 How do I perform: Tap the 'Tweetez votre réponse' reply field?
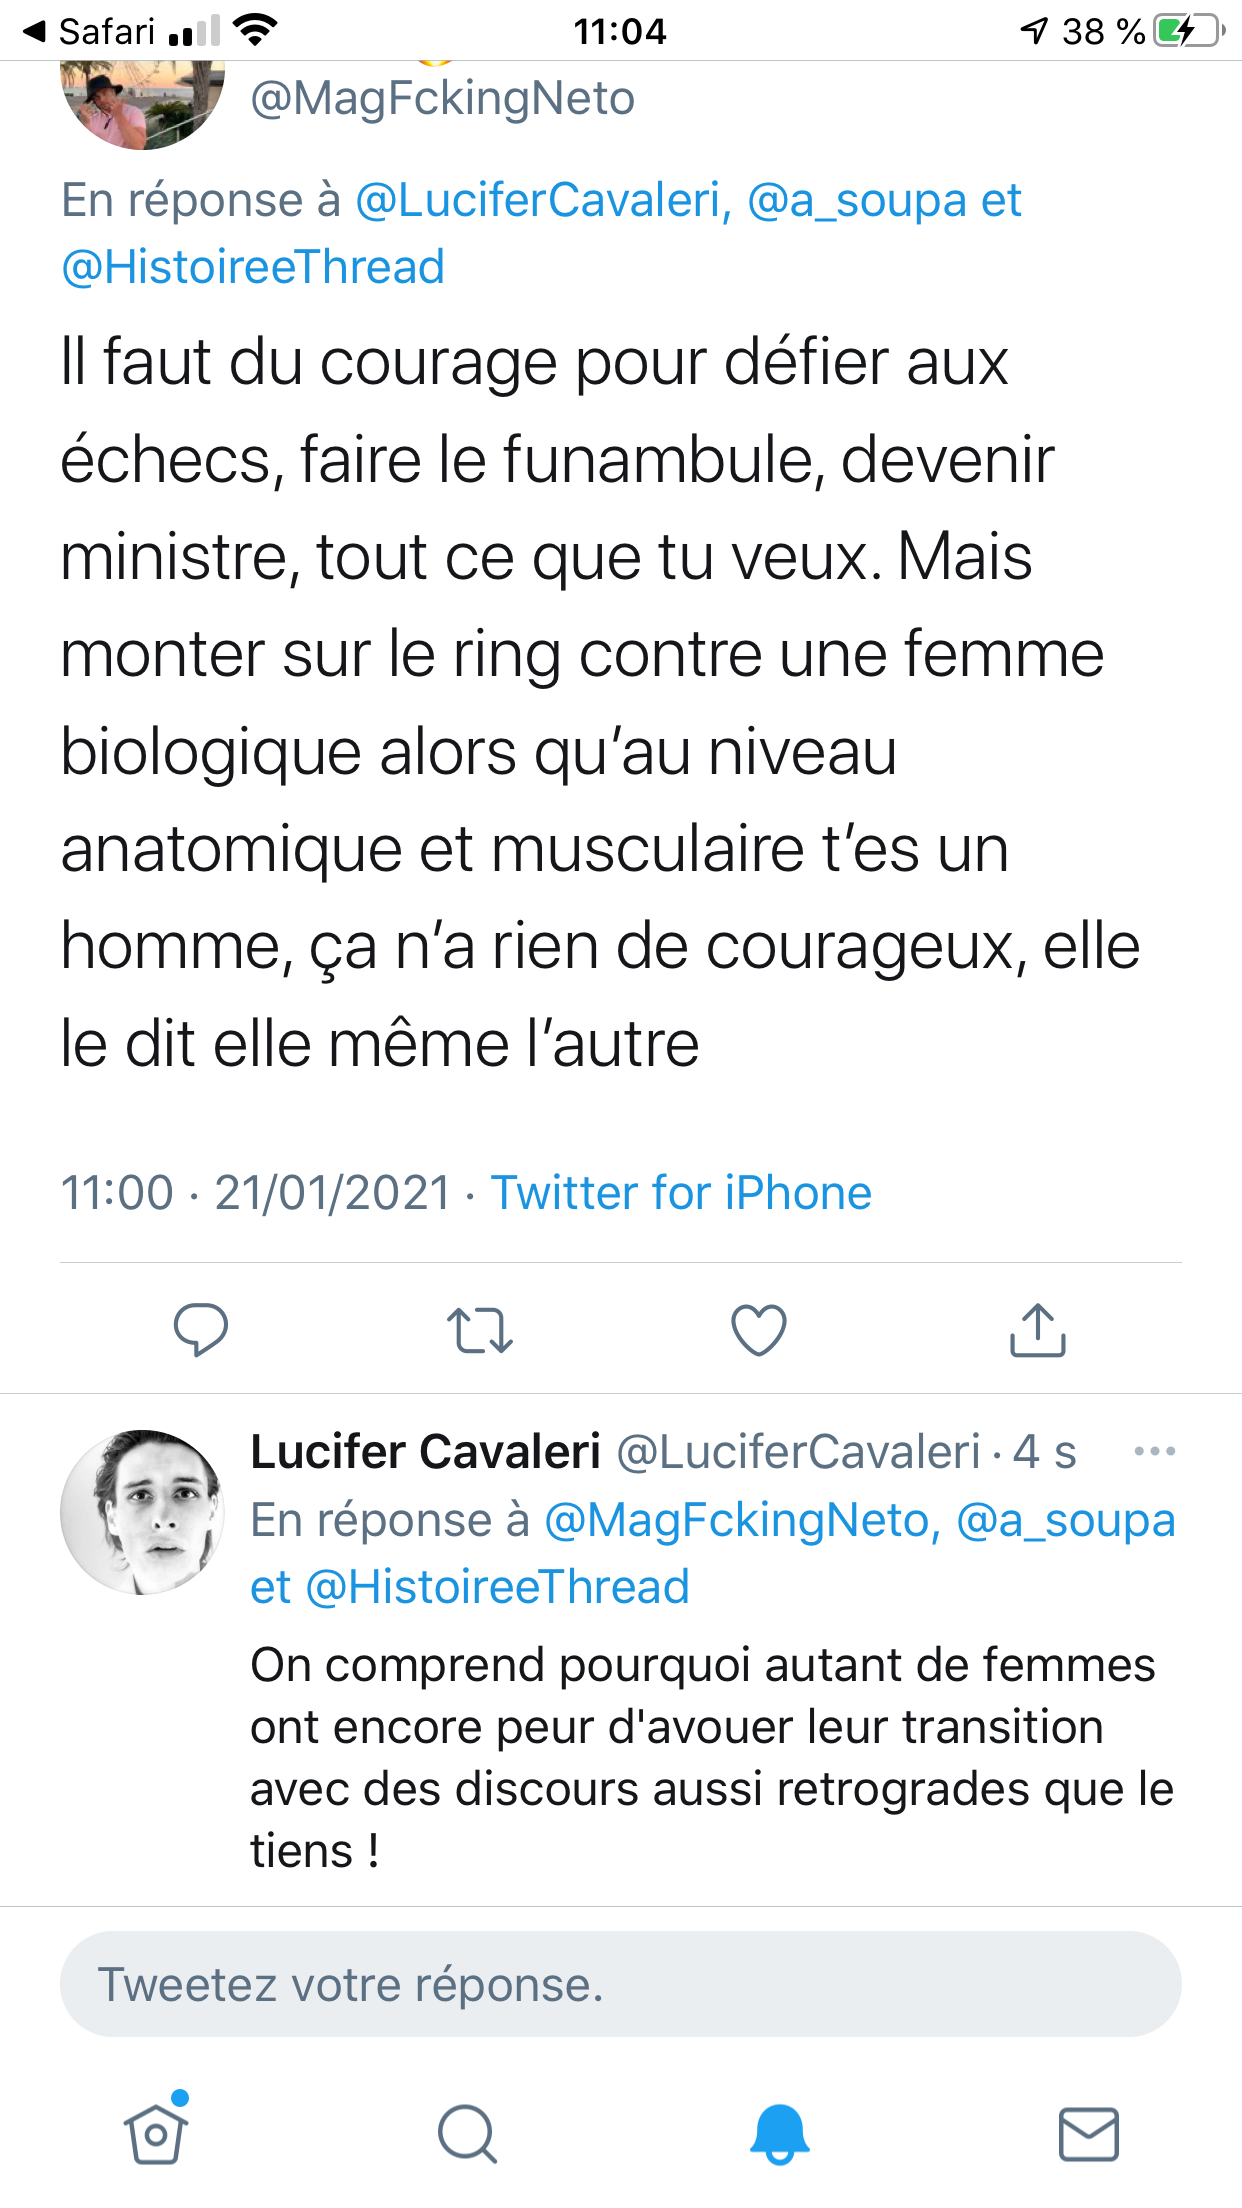pos(620,1984)
